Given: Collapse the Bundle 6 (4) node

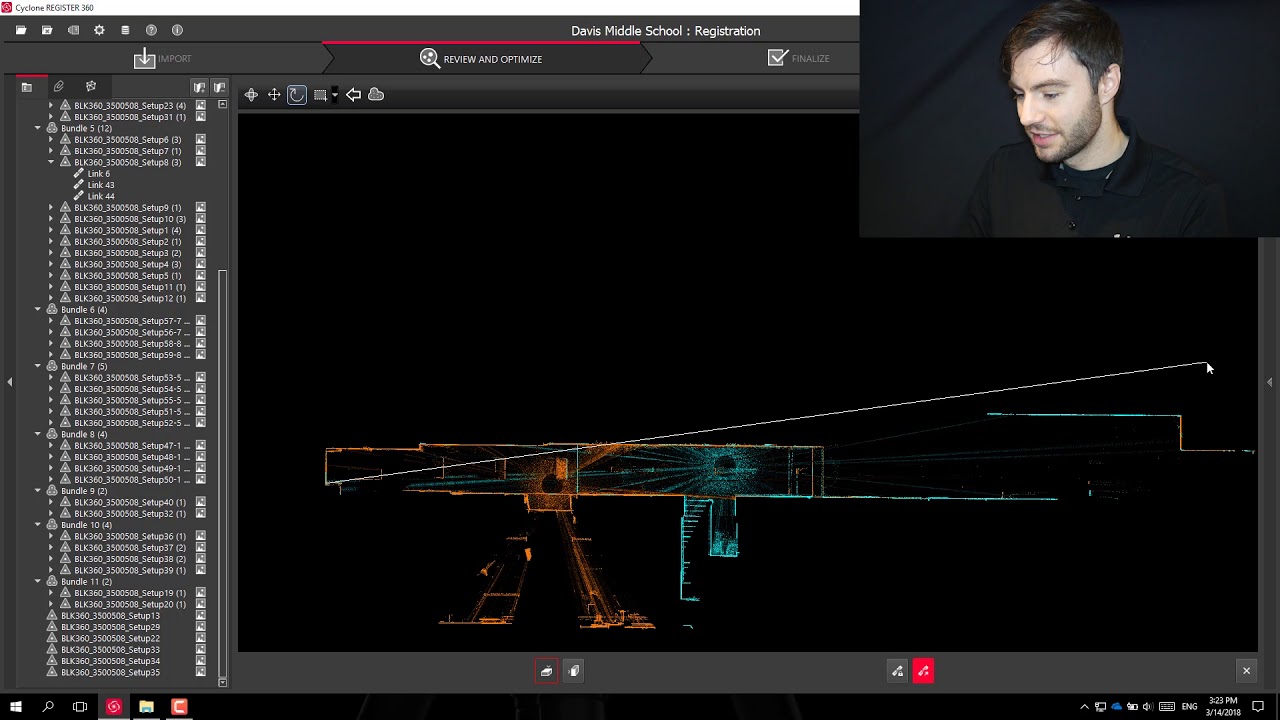Looking at the screenshot, I should [38, 309].
